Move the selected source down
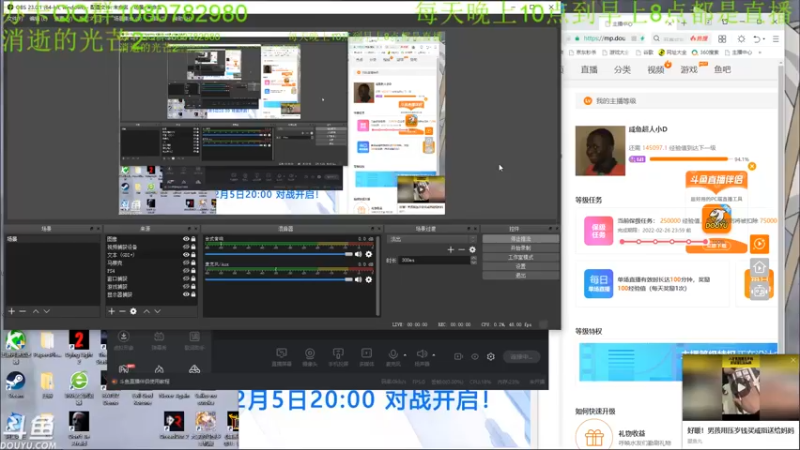Screen dimensions: 800x450 click(158, 311)
